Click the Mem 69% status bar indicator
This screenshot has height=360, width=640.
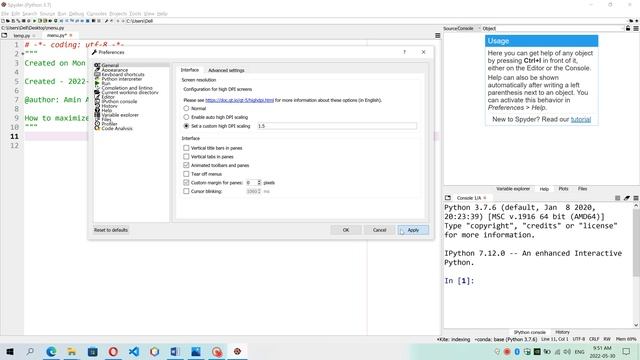pyautogui.click(x=626, y=339)
